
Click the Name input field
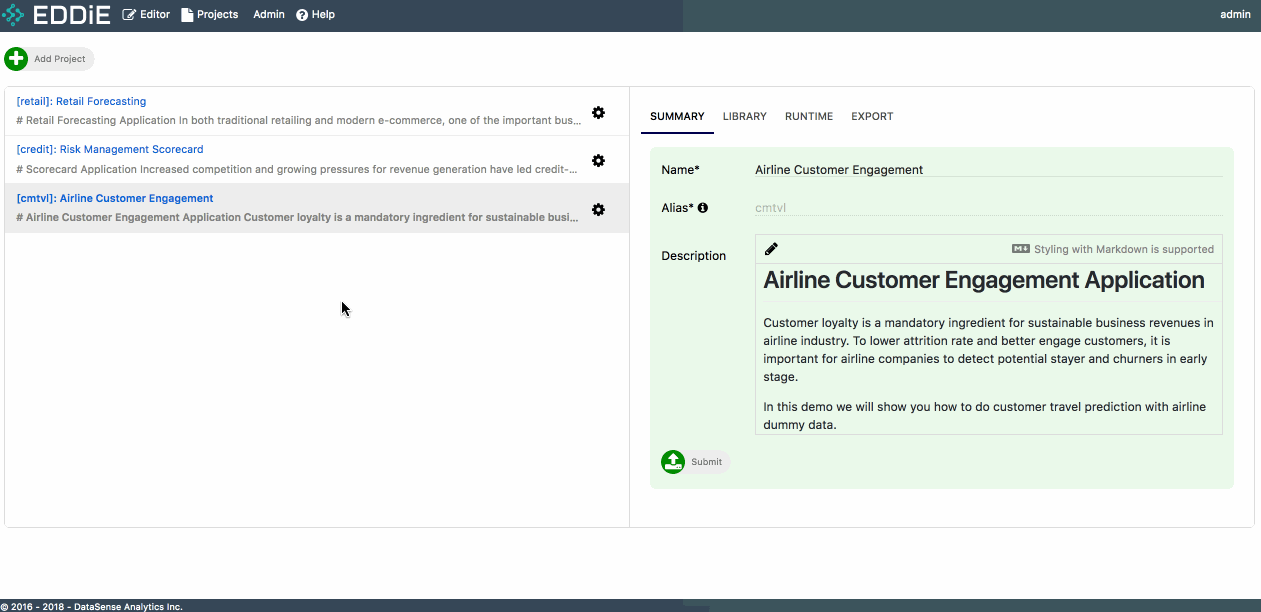click(x=987, y=170)
